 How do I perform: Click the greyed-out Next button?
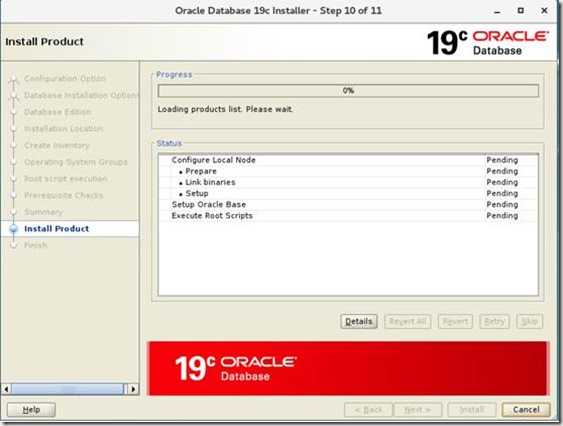click(418, 409)
